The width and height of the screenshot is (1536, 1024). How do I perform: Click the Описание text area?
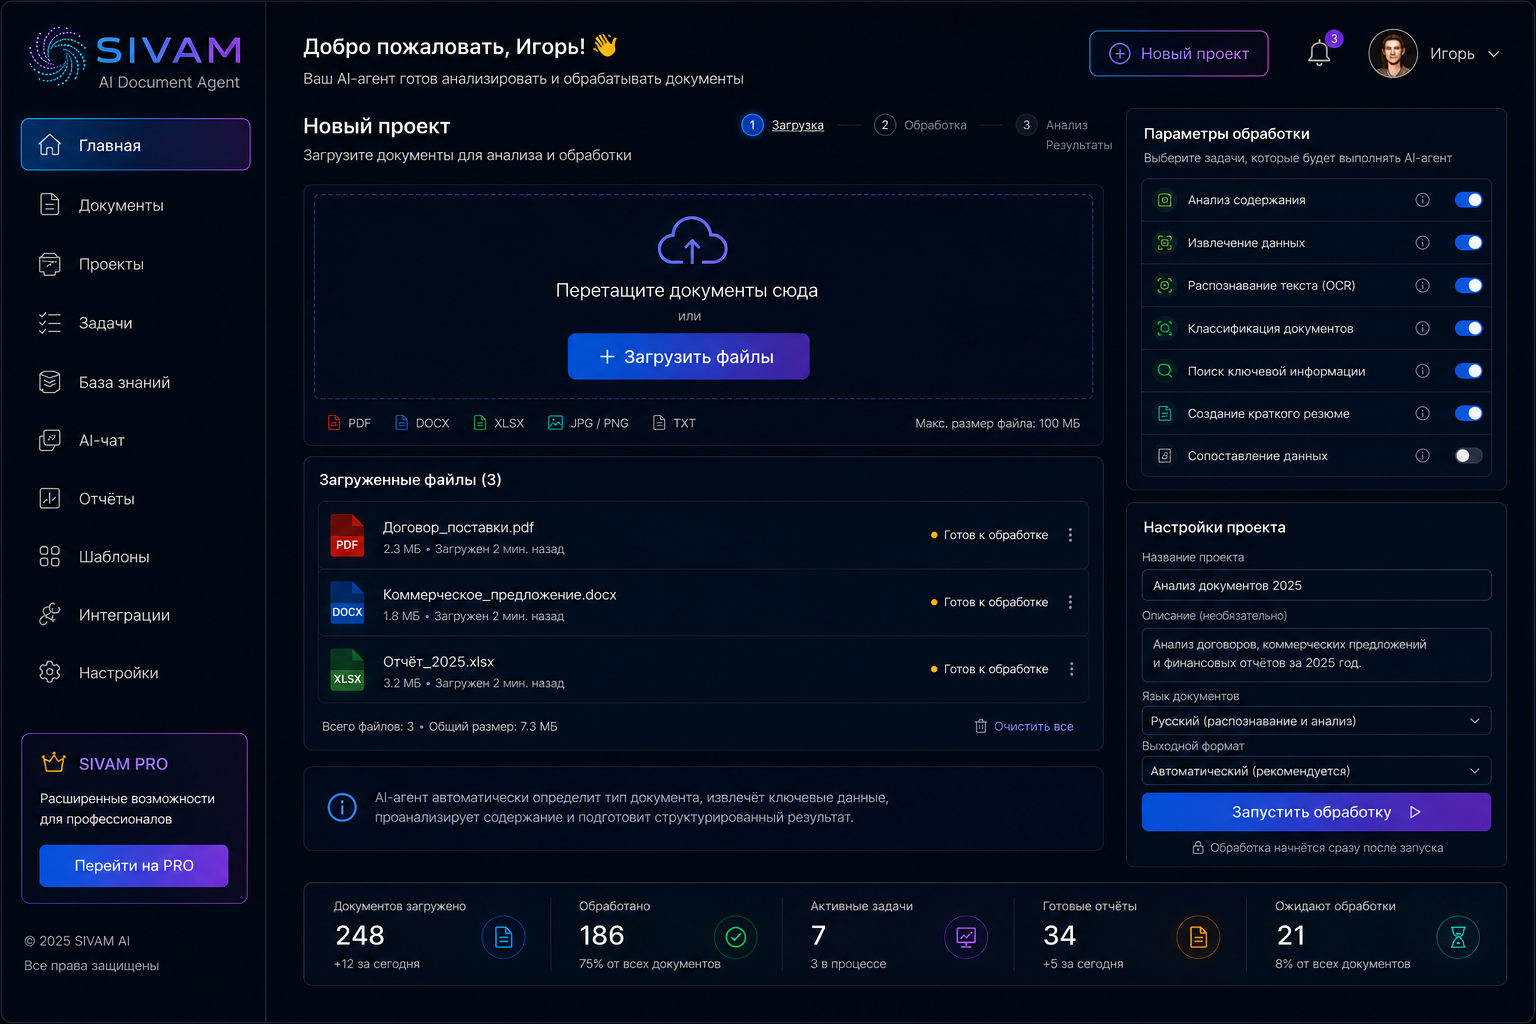1316,654
